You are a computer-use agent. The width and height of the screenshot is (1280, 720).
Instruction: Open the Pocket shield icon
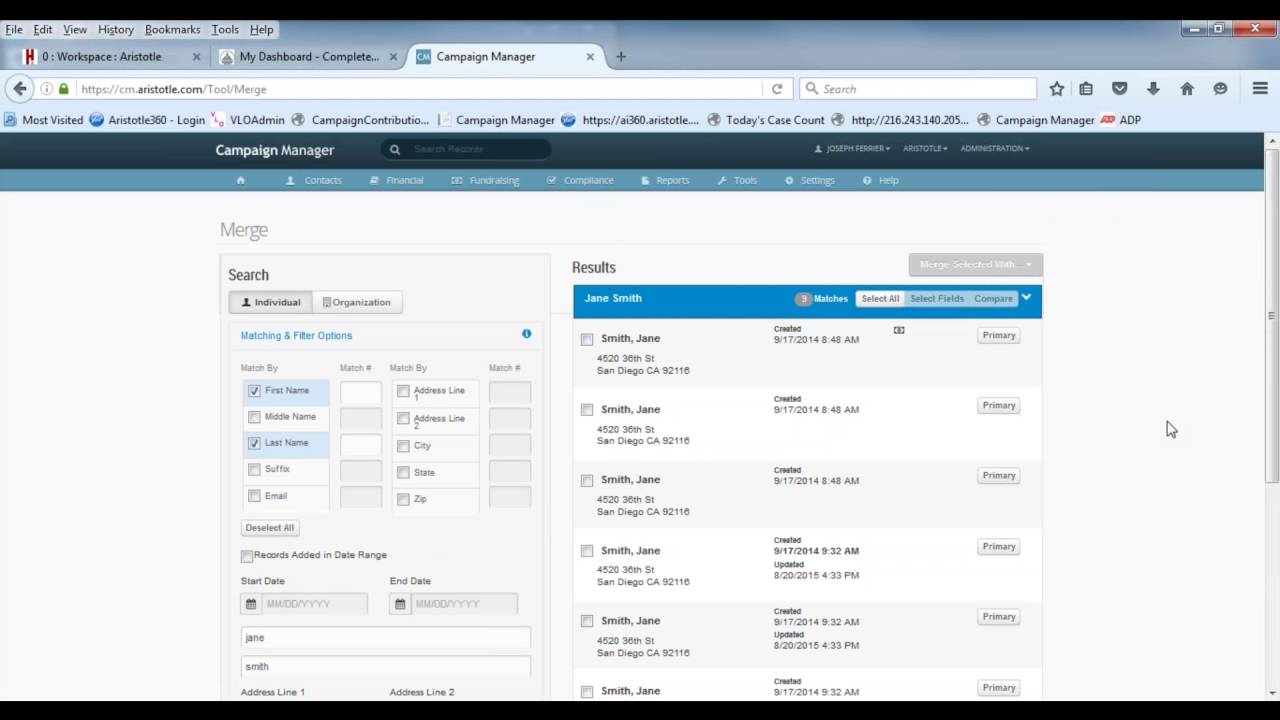1120,89
